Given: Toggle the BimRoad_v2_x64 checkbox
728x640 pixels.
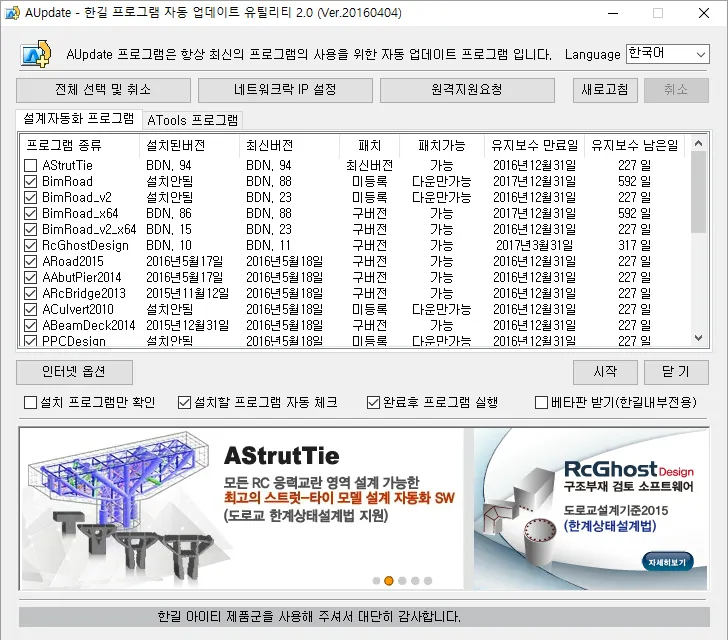Looking at the screenshot, I should pyautogui.click(x=31, y=229).
